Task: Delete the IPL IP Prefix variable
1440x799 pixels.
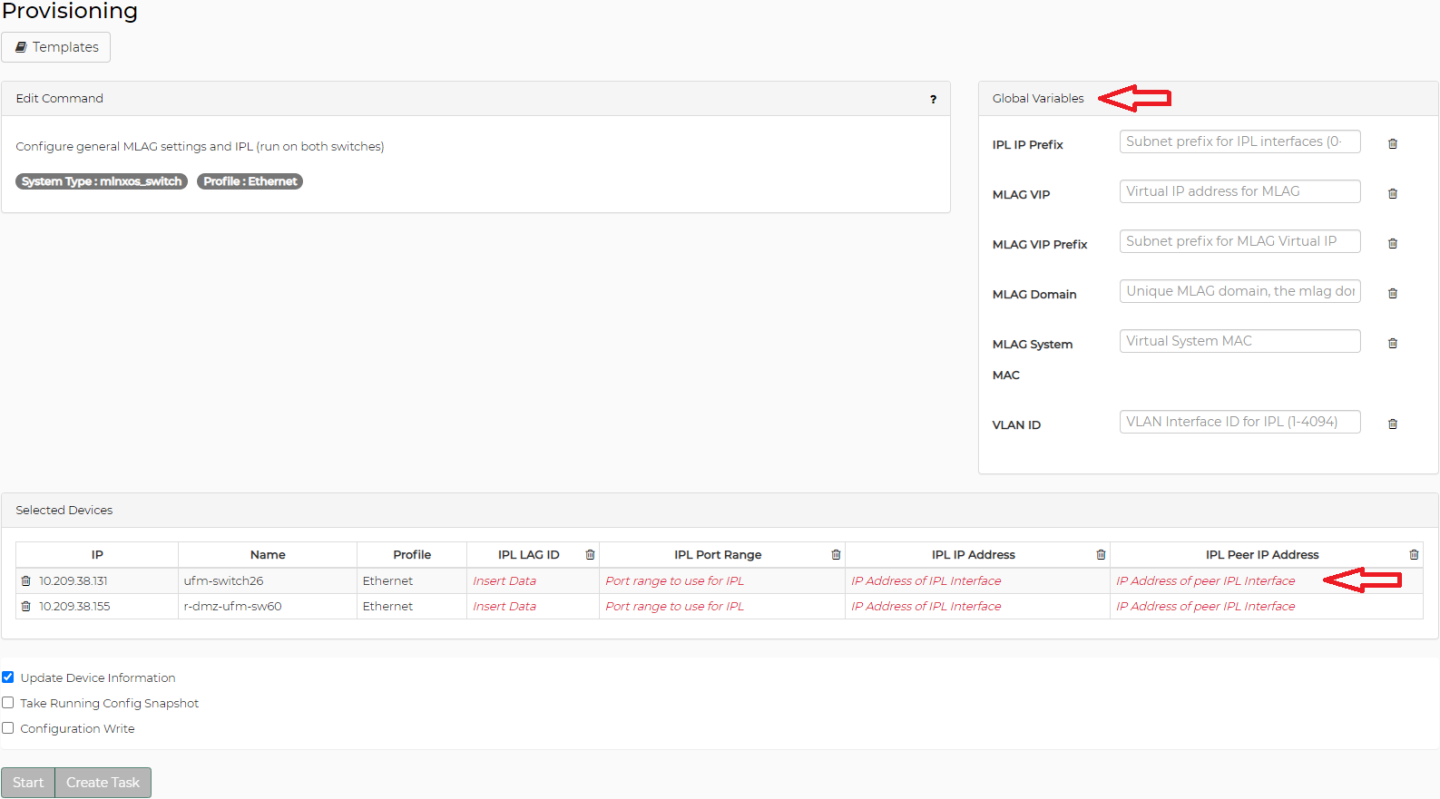Action: pyautogui.click(x=1392, y=144)
